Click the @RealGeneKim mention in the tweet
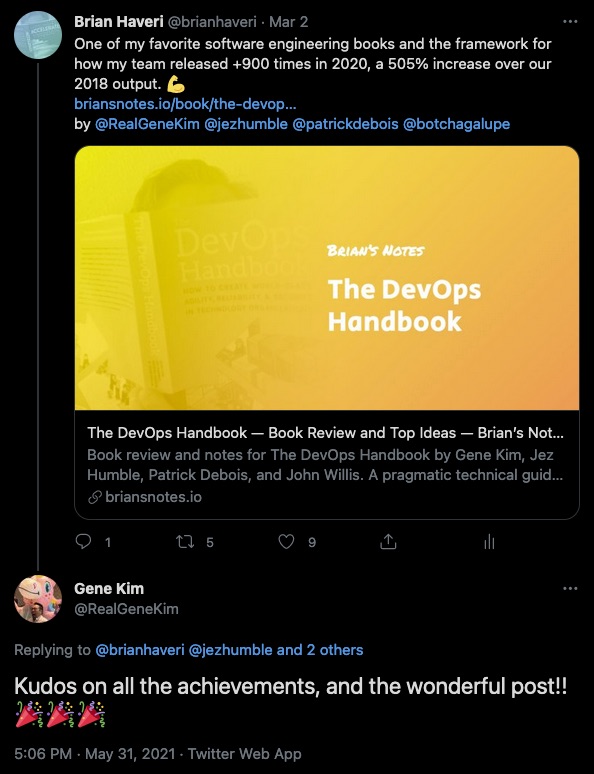 tap(147, 124)
